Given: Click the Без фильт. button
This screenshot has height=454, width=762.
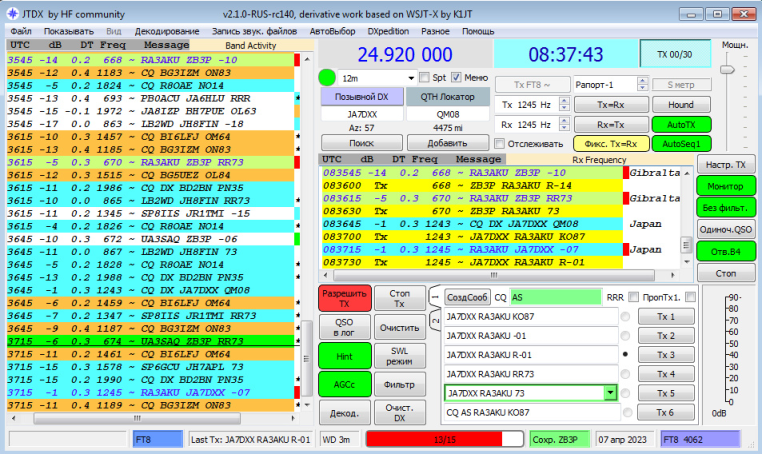Looking at the screenshot, I should (726, 208).
